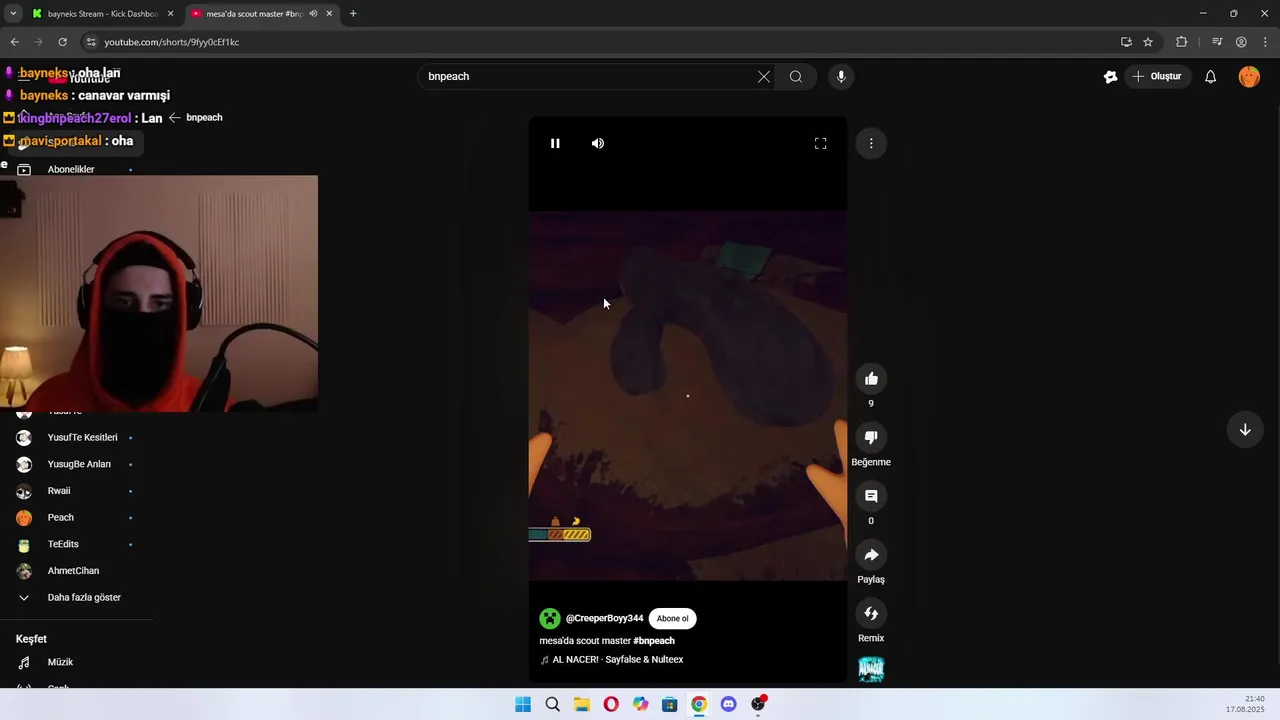Select the mesa'da scout master YouTube tab
Screen dimensions: 1280x720
tap(254, 14)
